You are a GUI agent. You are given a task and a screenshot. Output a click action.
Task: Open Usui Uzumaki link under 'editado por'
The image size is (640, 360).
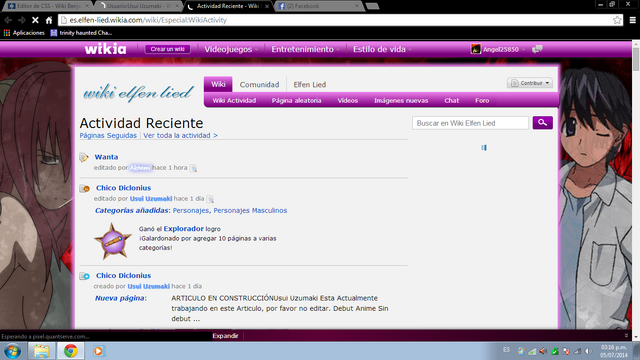pyautogui.click(x=151, y=199)
